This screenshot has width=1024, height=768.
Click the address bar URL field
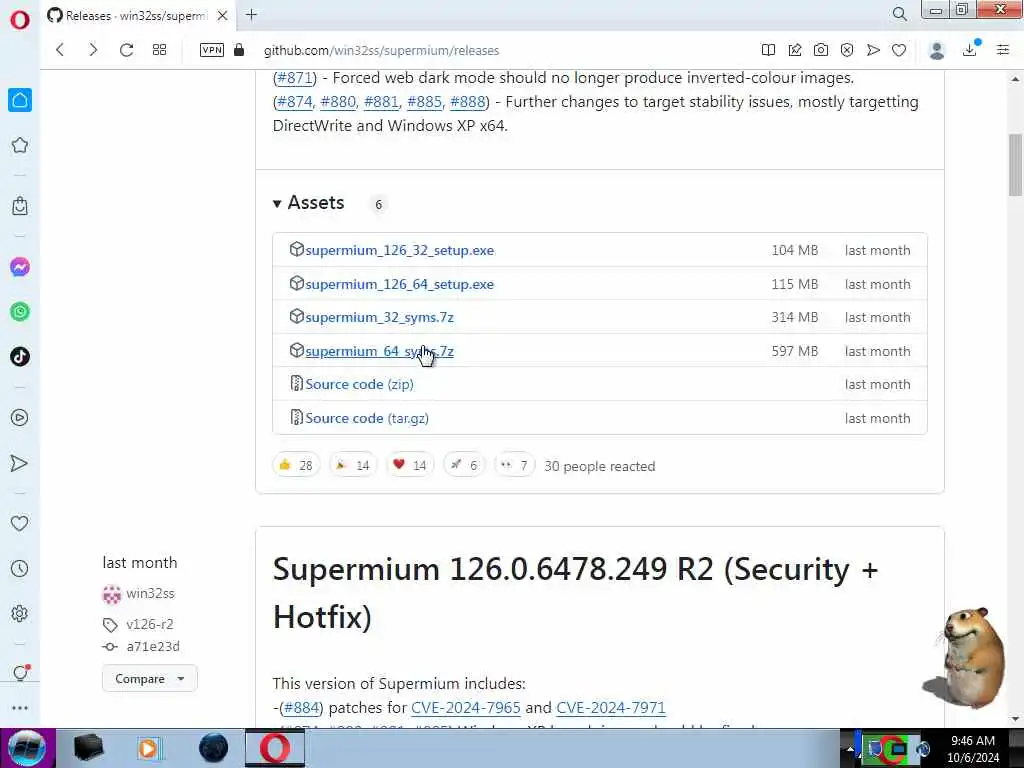381,50
